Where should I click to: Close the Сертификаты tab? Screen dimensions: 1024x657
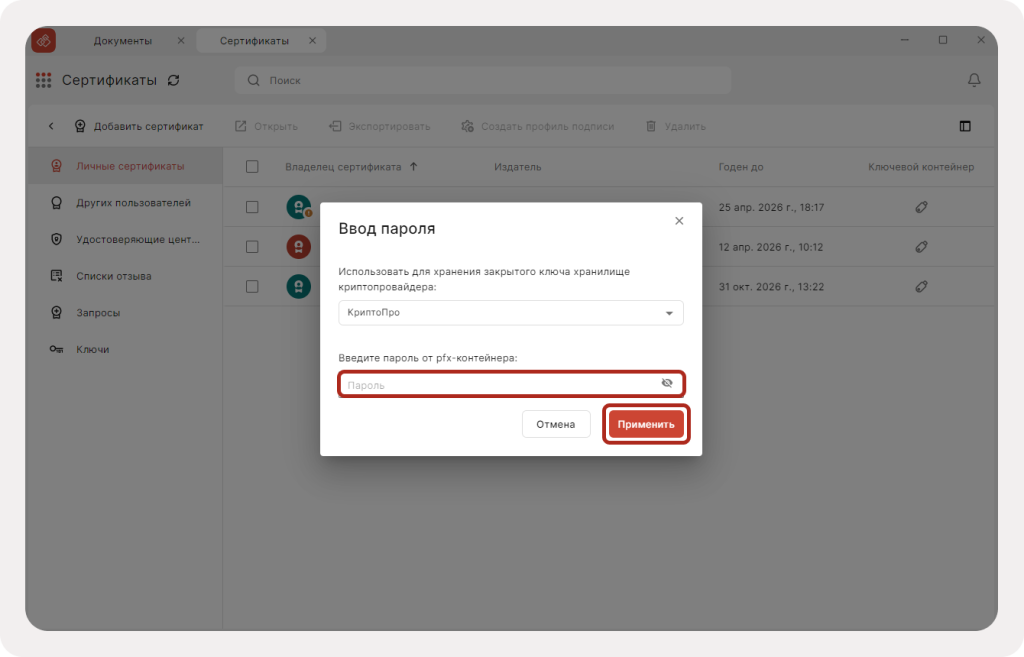[312, 40]
